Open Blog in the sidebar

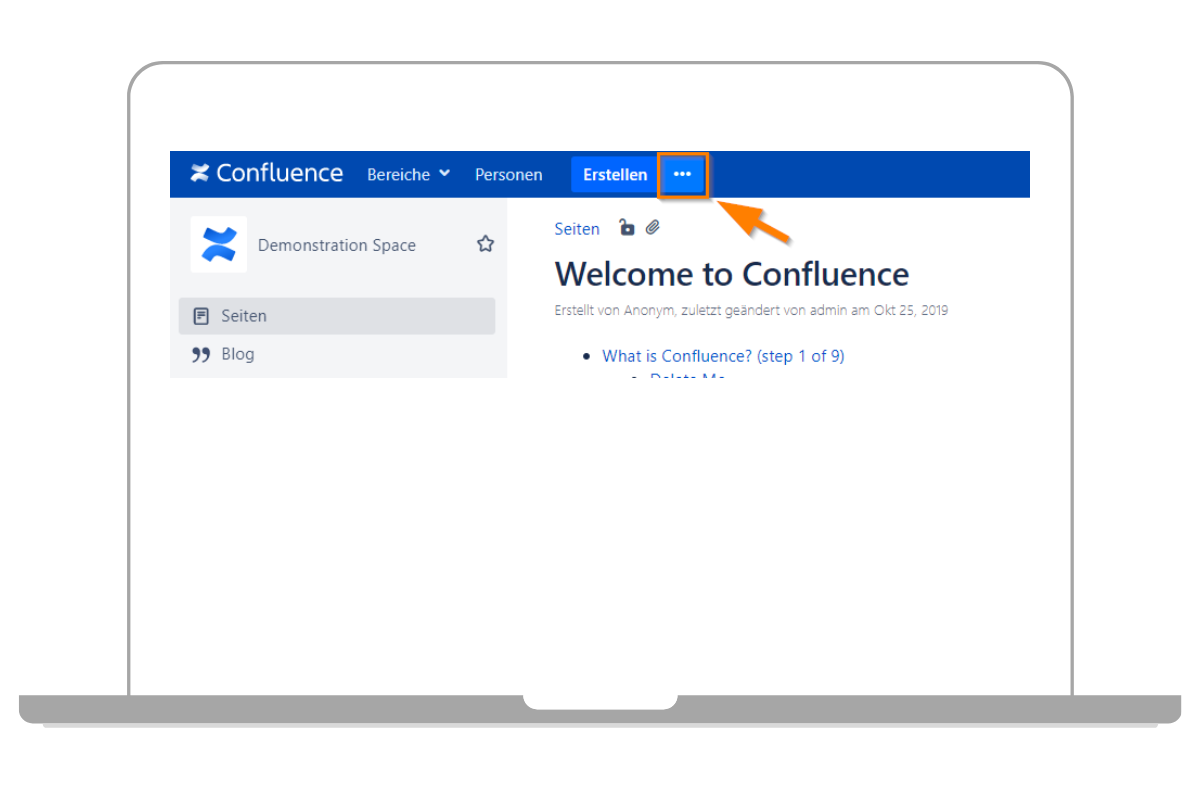(x=238, y=354)
